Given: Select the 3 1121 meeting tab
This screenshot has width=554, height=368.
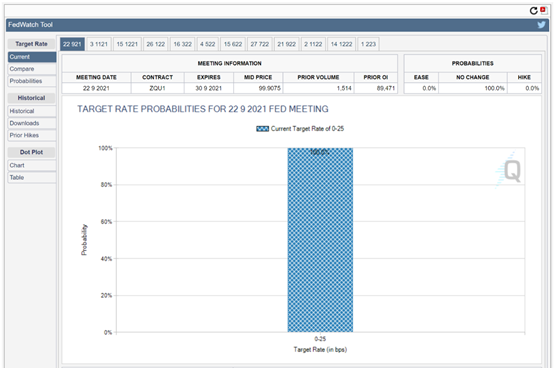Looking at the screenshot, I should (x=99, y=44).
